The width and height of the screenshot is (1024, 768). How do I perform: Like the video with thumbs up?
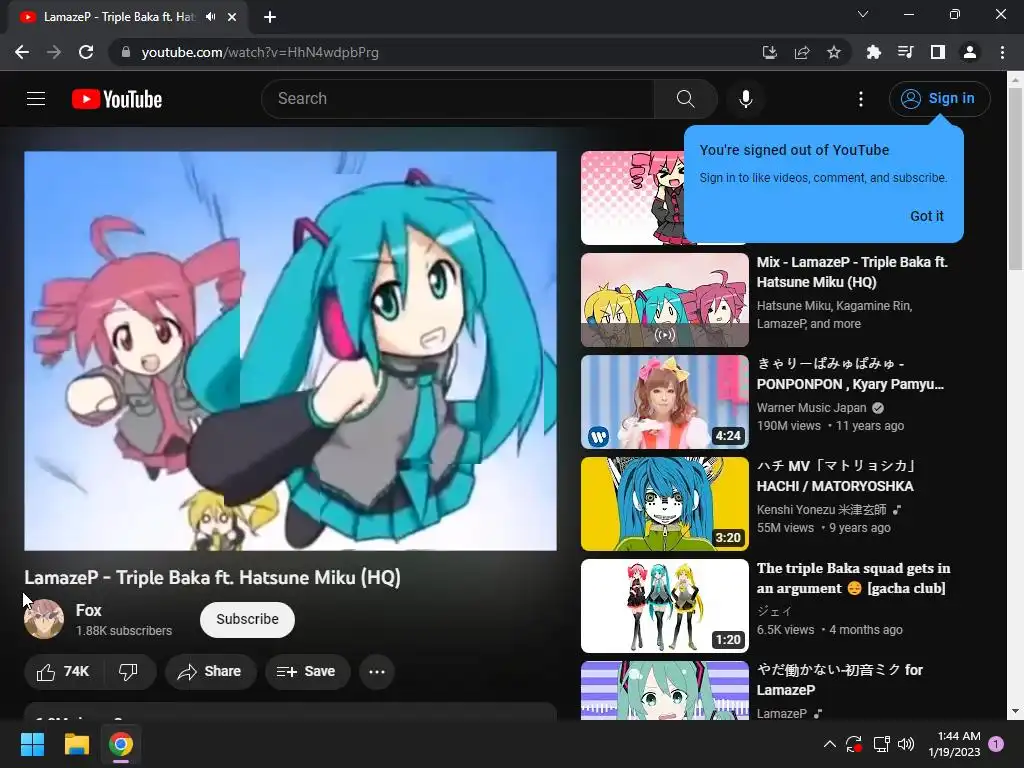(63, 671)
